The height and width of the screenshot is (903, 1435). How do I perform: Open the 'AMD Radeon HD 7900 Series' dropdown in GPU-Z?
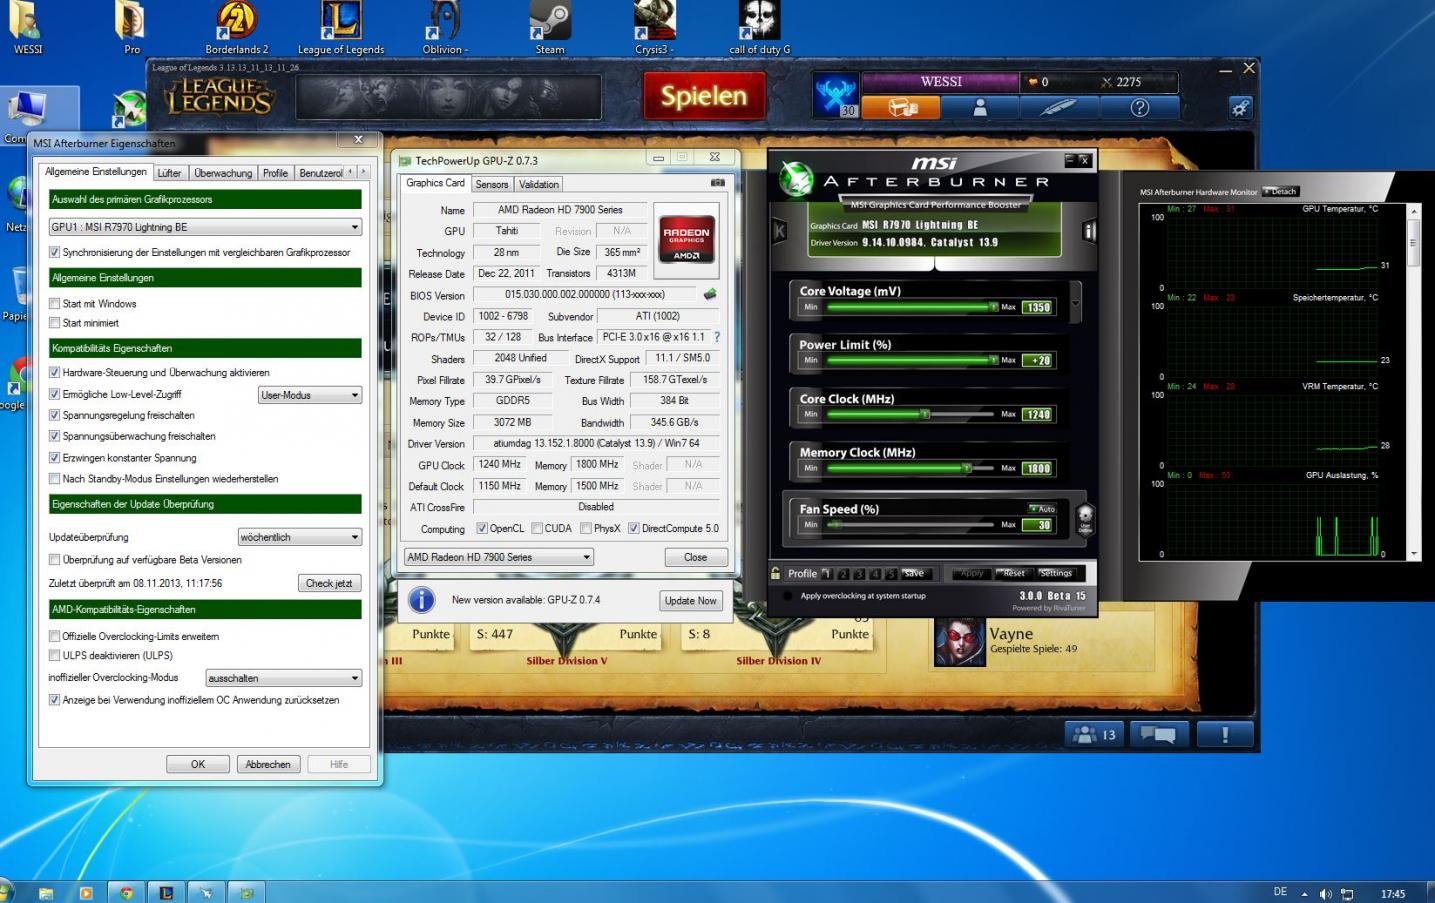tap(498, 557)
